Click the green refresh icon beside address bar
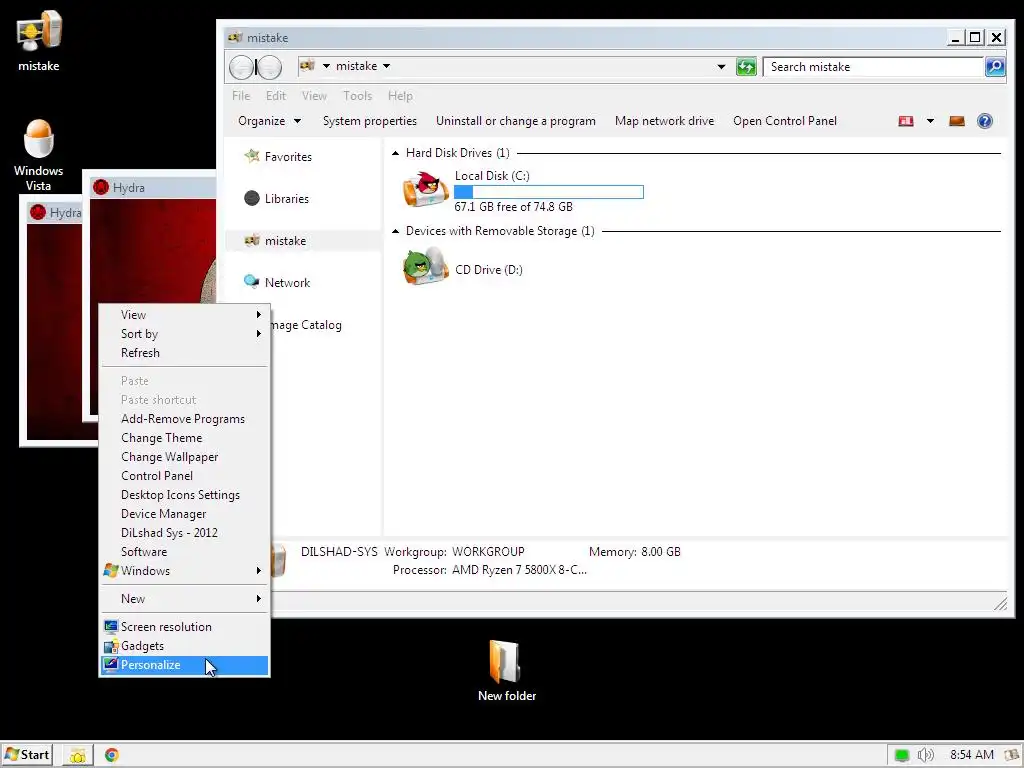This screenshot has width=1024, height=768. [x=746, y=67]
